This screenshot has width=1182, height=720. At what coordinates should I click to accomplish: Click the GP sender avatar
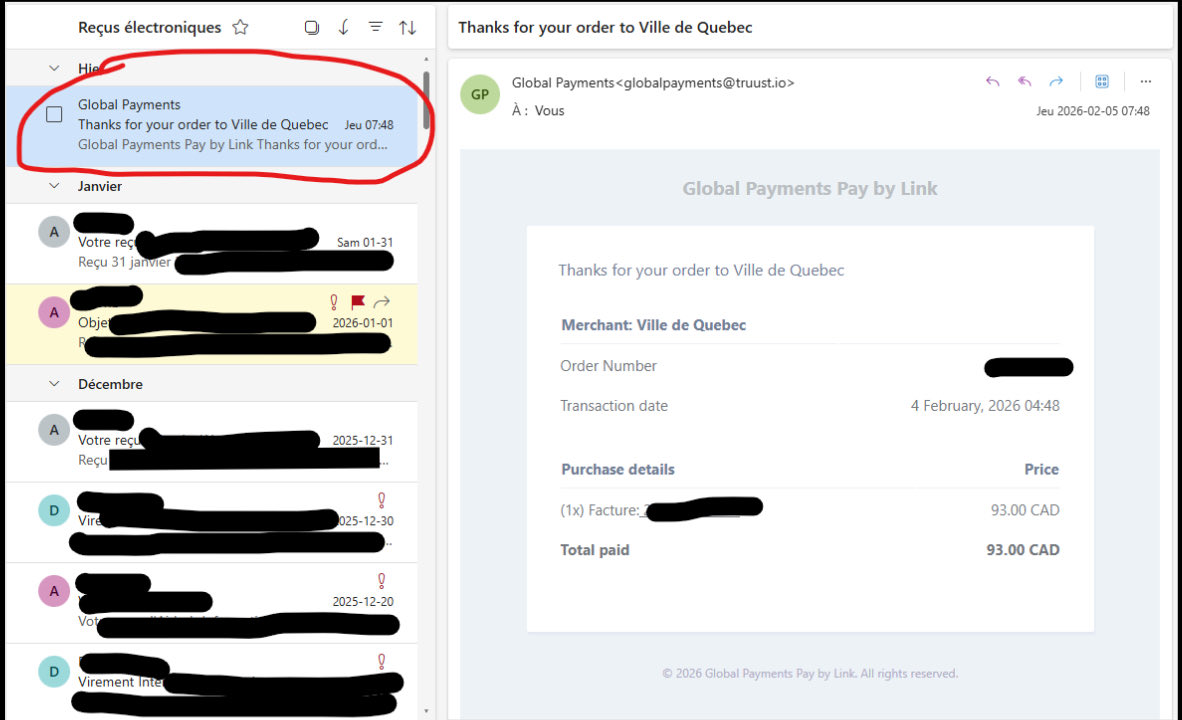(x=480, y=94)
